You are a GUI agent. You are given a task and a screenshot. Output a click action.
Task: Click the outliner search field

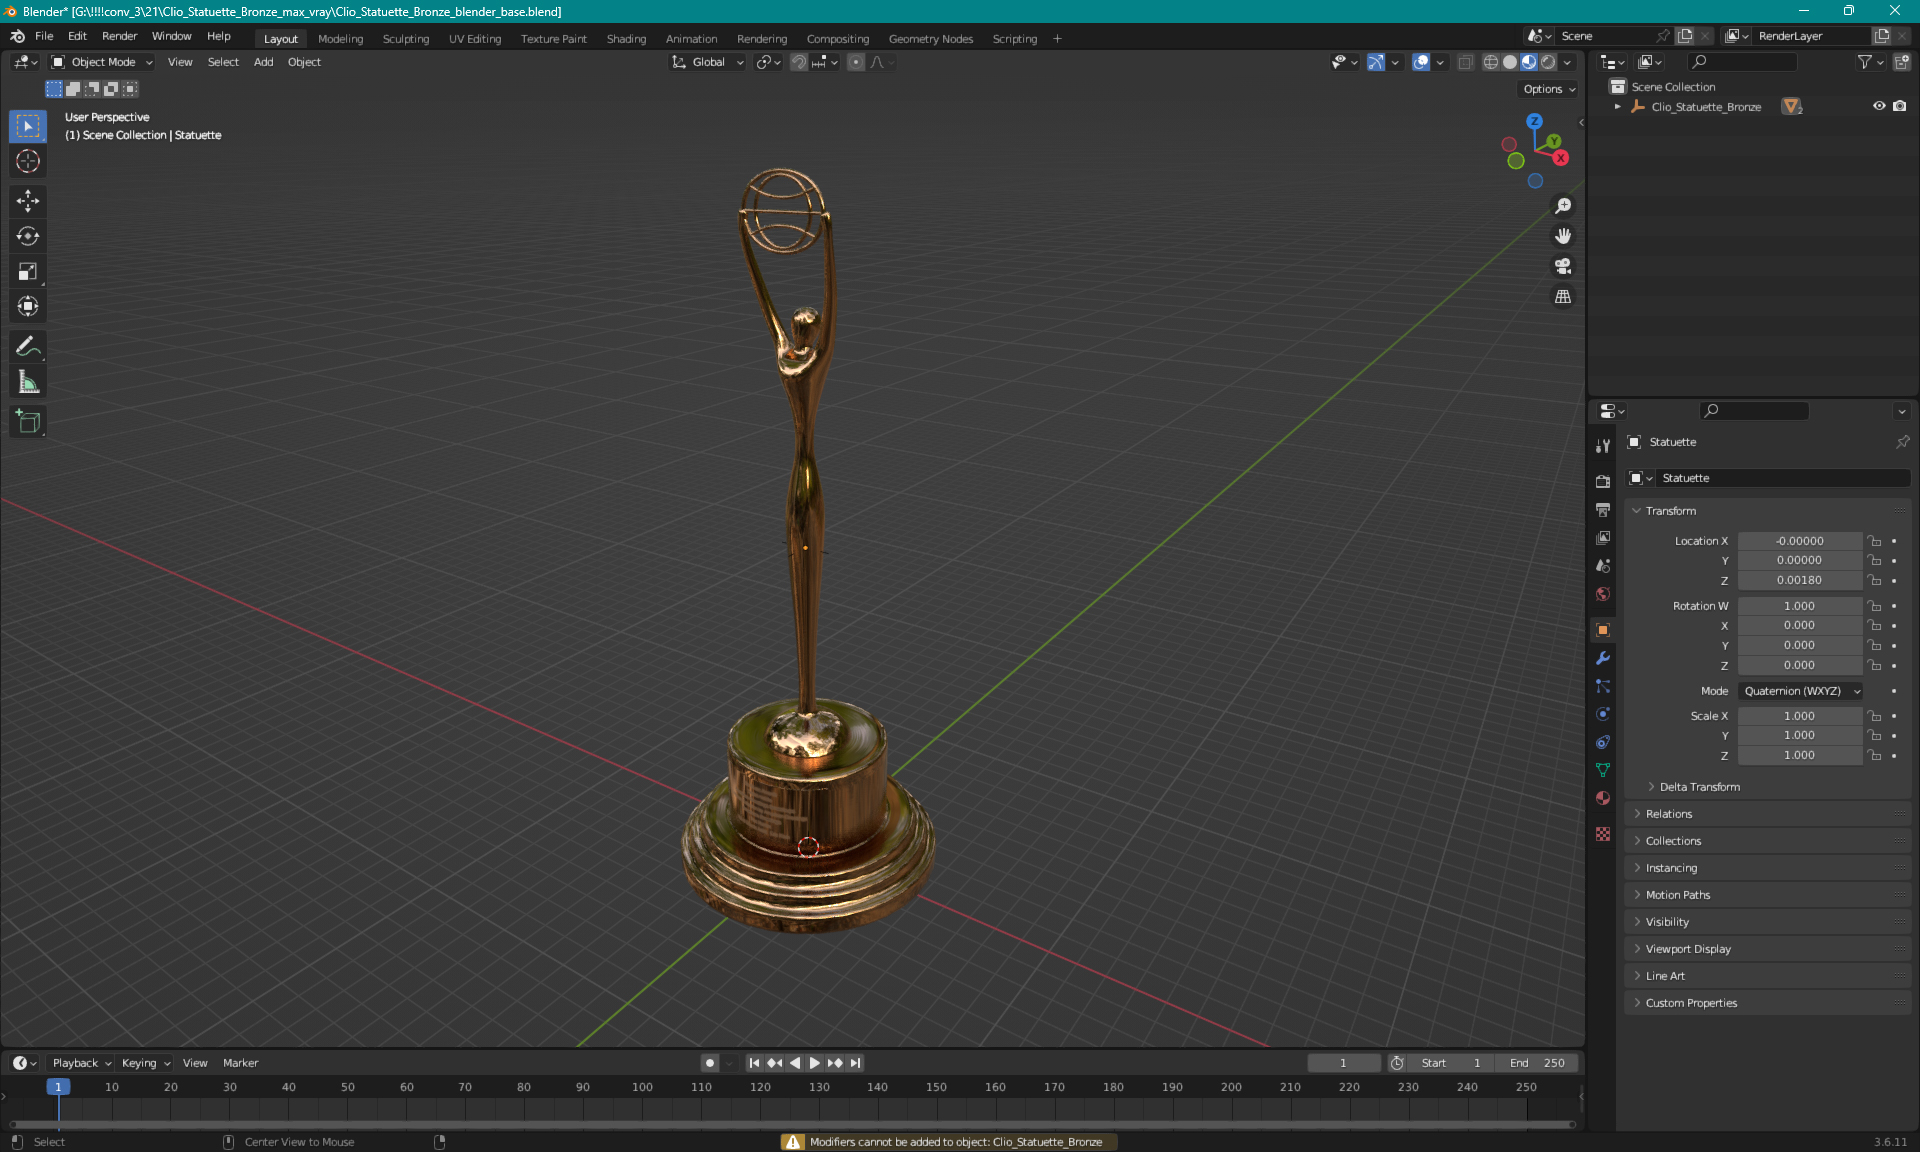click(x=1742, y=62)
